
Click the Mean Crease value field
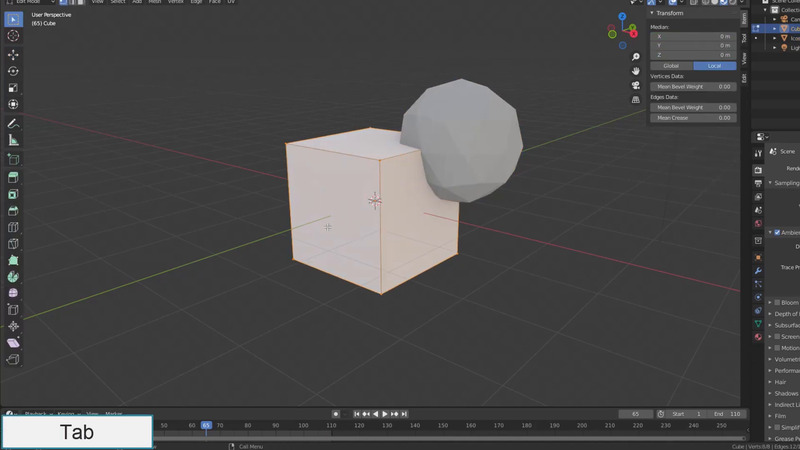click(693, 118)
